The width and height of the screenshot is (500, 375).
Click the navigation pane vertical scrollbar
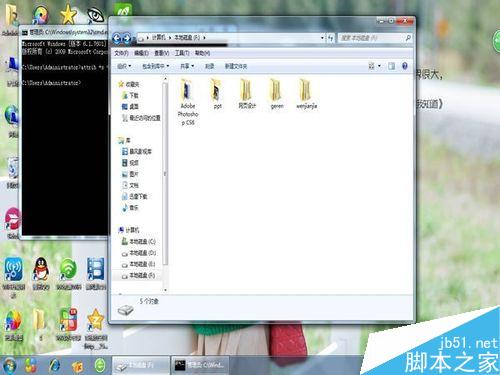165,174
